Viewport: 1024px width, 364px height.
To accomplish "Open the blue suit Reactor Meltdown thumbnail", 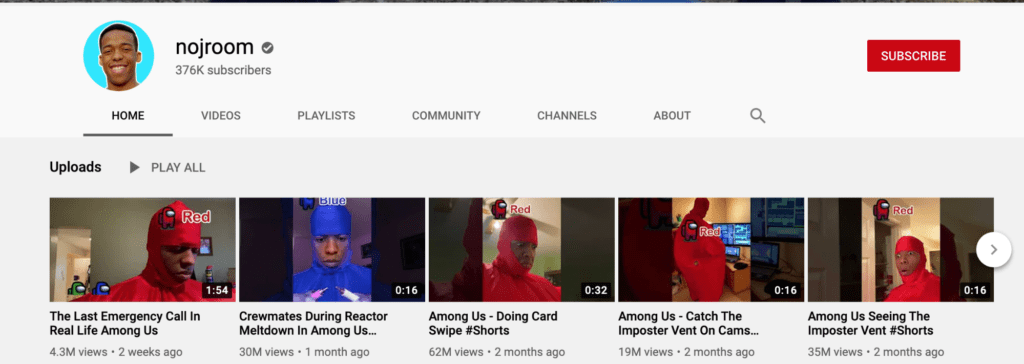I will tap(332, 250).
